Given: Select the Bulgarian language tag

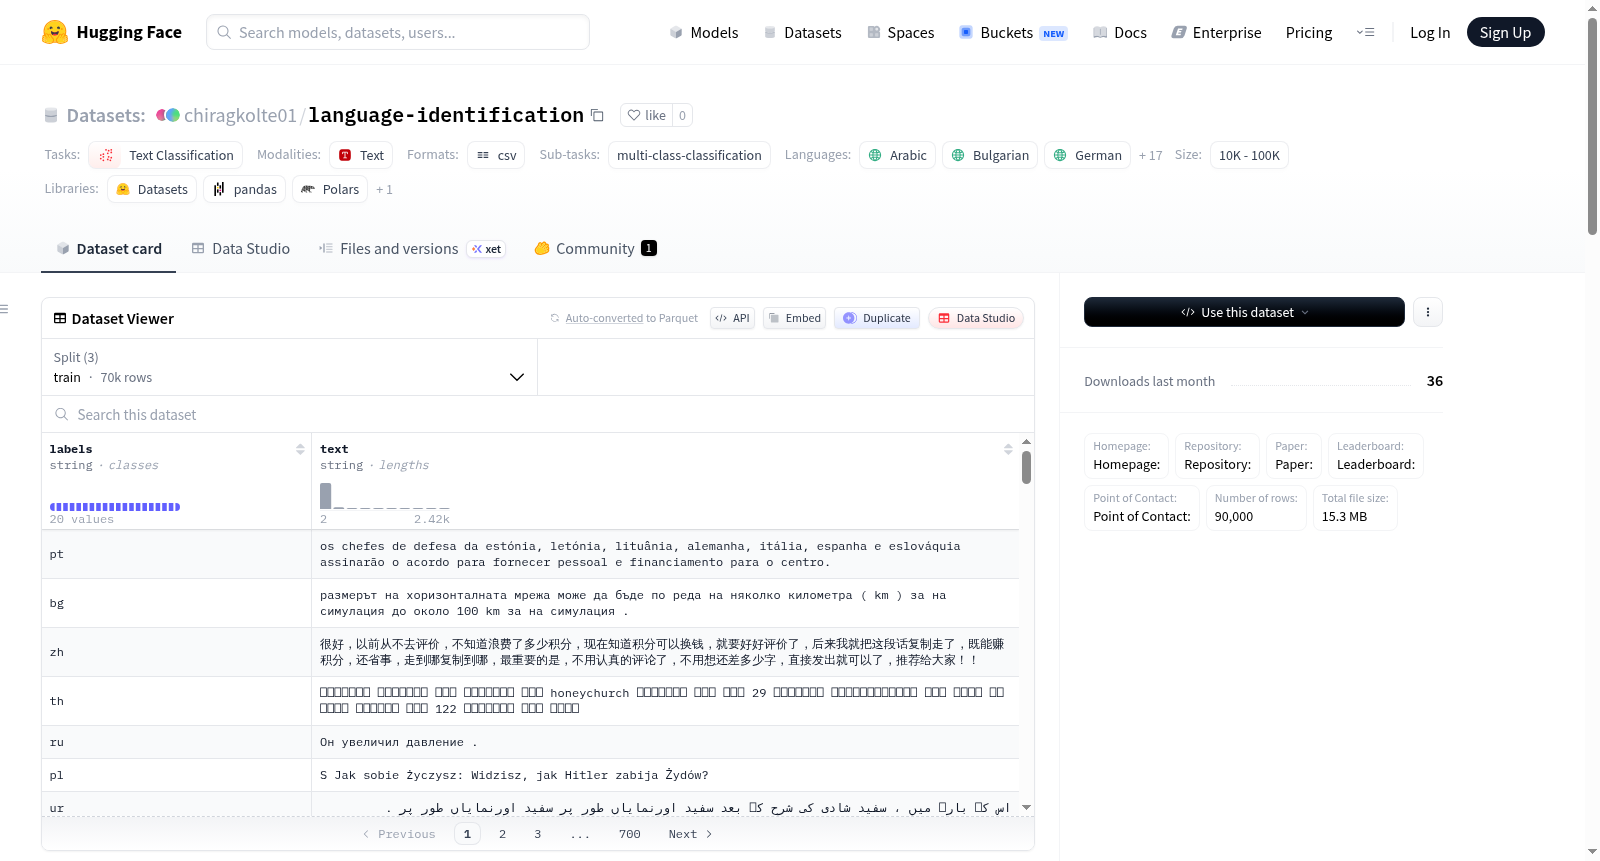Looking at the screenshot, I should 990,155.
